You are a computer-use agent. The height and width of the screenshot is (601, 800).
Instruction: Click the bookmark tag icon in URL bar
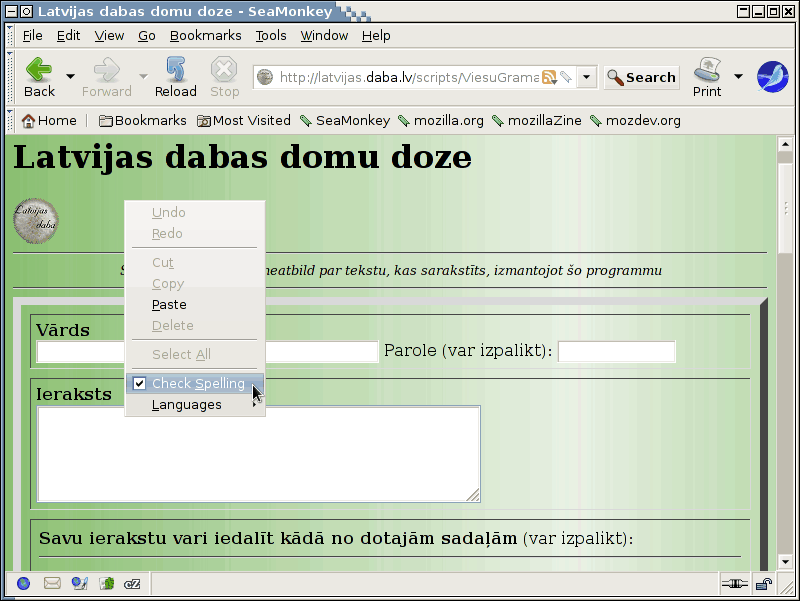tap(566, 77)
